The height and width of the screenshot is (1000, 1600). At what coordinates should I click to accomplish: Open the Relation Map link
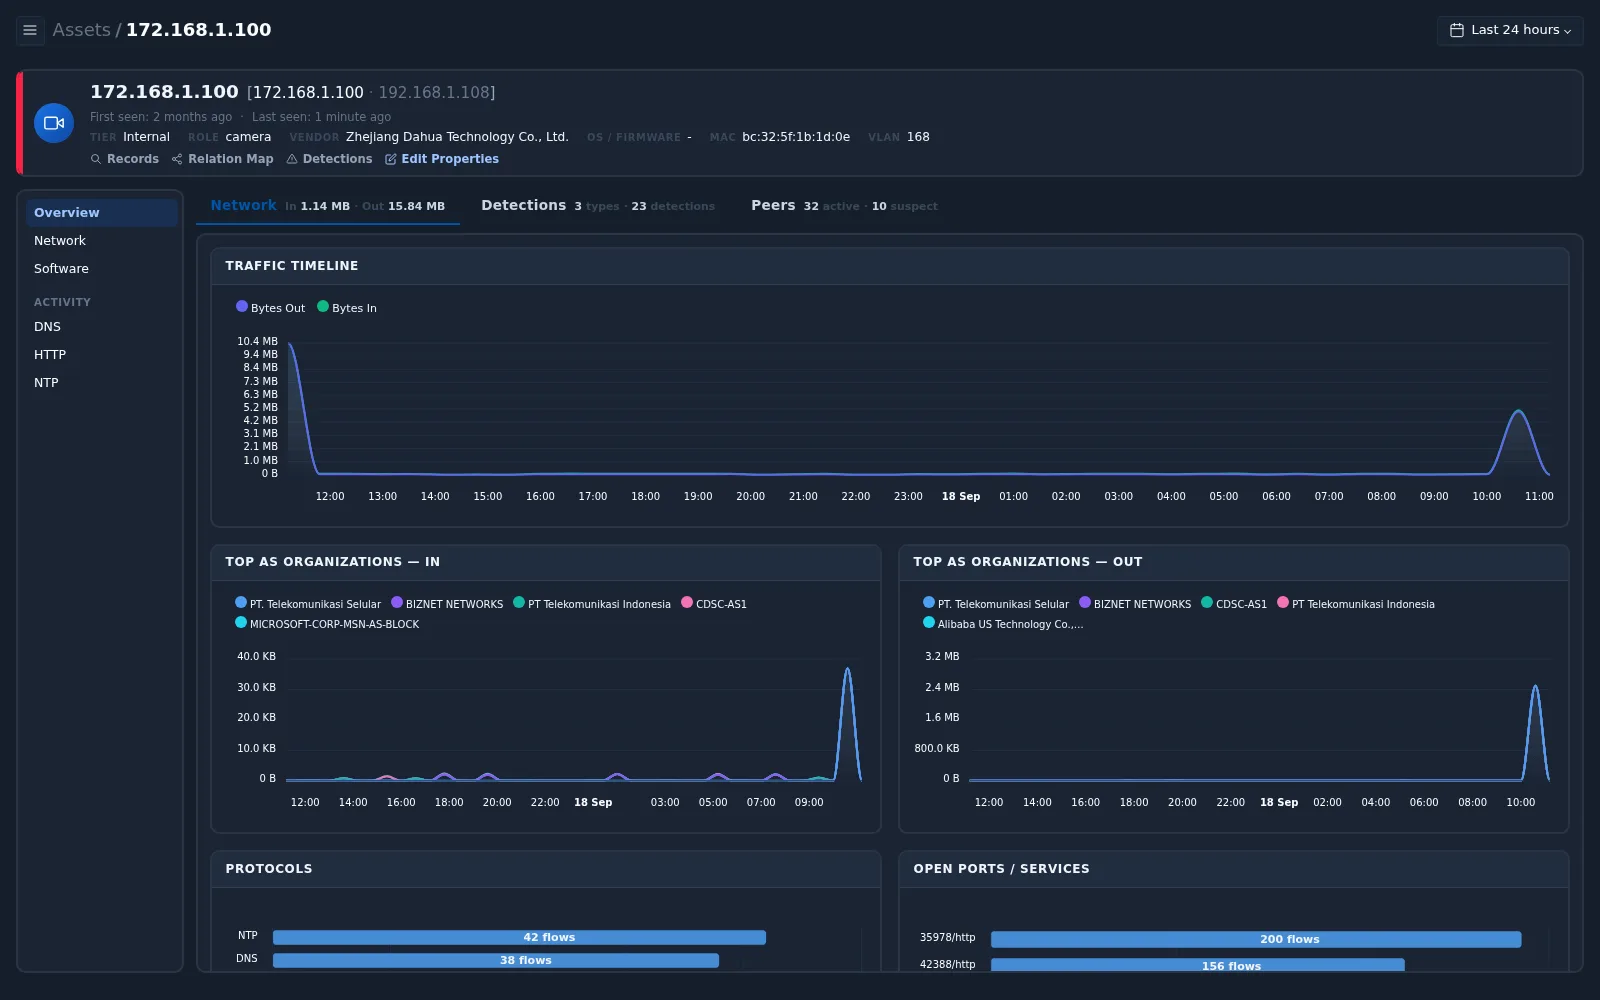222,159
